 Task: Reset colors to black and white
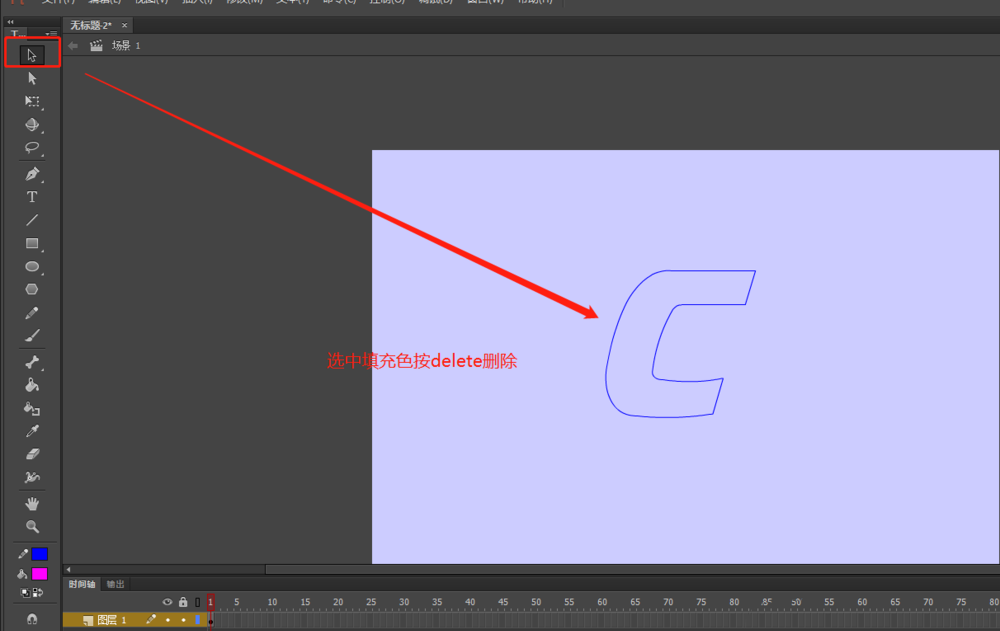[25, 593]
